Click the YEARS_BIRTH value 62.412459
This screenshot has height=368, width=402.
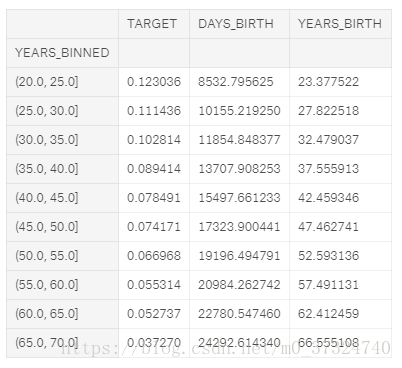point(328,314)
